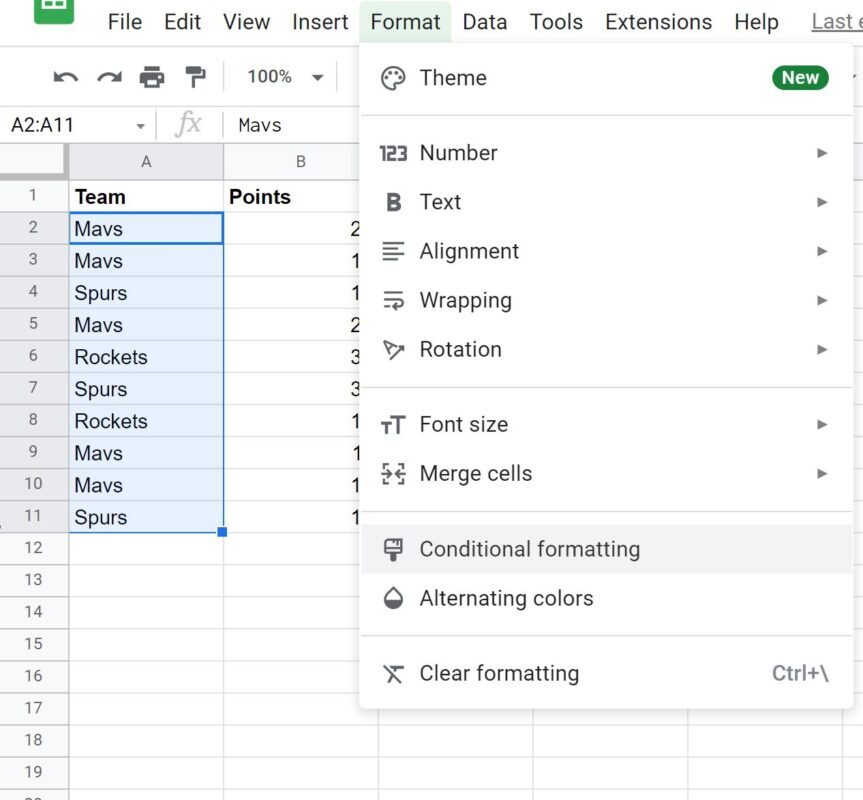Click the 123 Number format icon
This screenshot has height=800, width=863.
393,153
